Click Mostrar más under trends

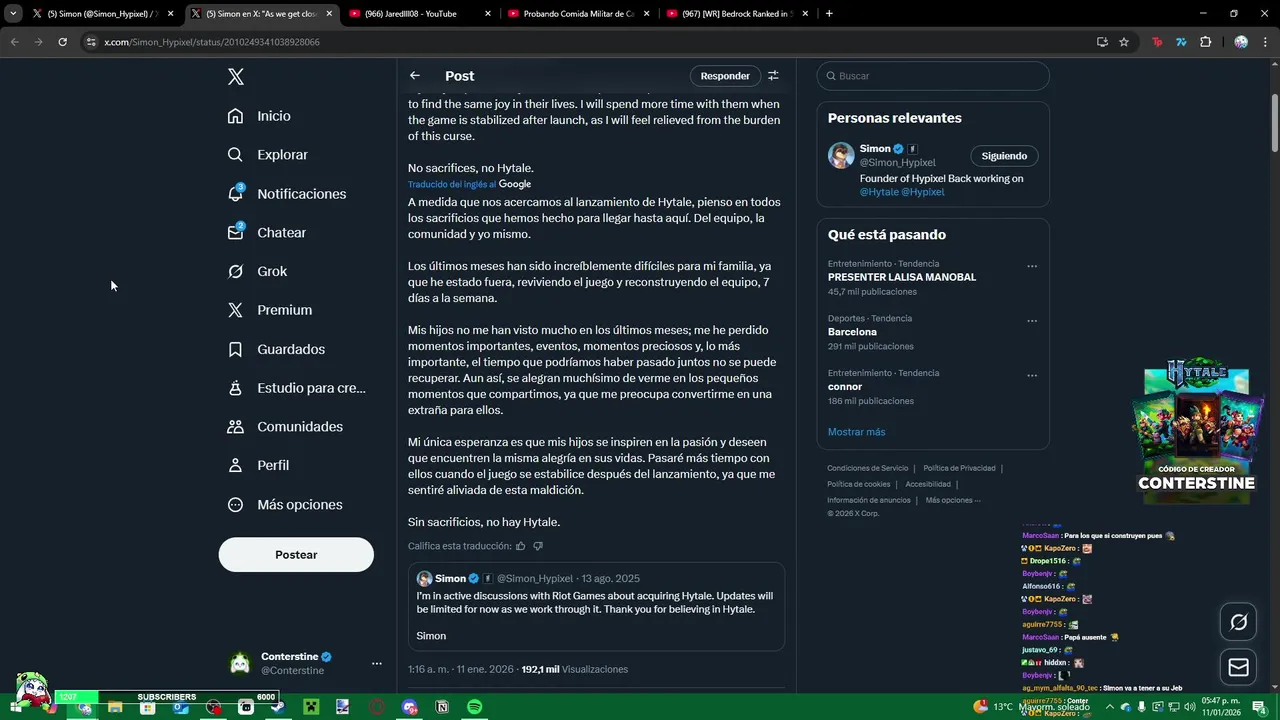pos(856,432)
